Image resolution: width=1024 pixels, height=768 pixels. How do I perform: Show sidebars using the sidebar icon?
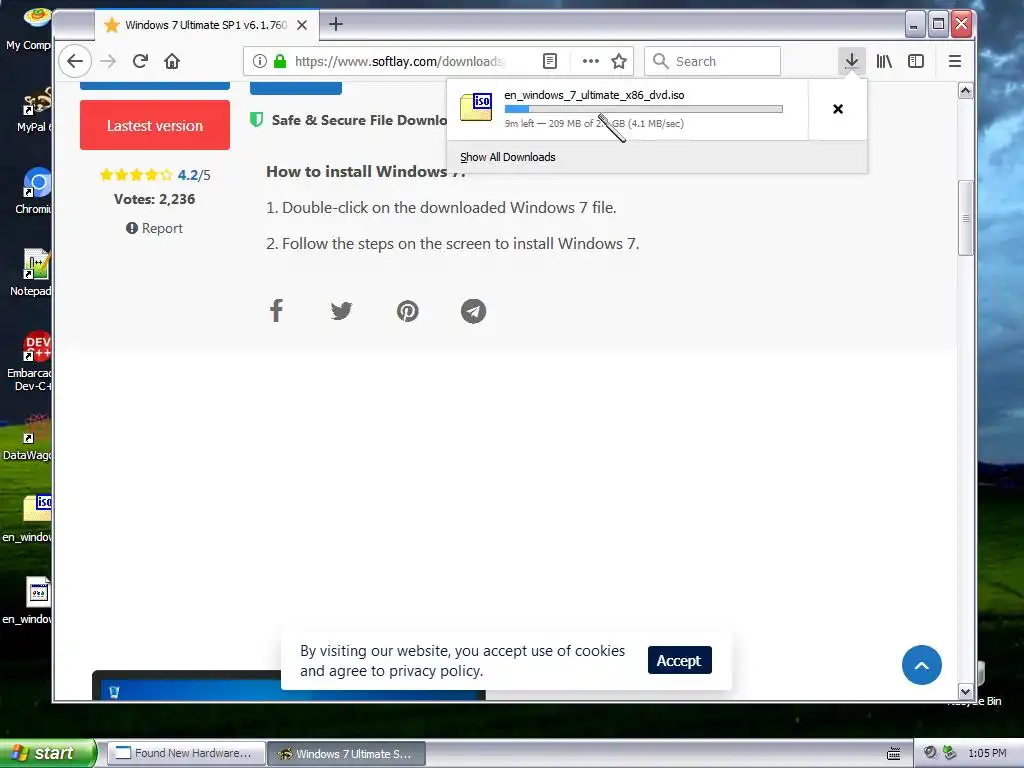click(916, 61)
